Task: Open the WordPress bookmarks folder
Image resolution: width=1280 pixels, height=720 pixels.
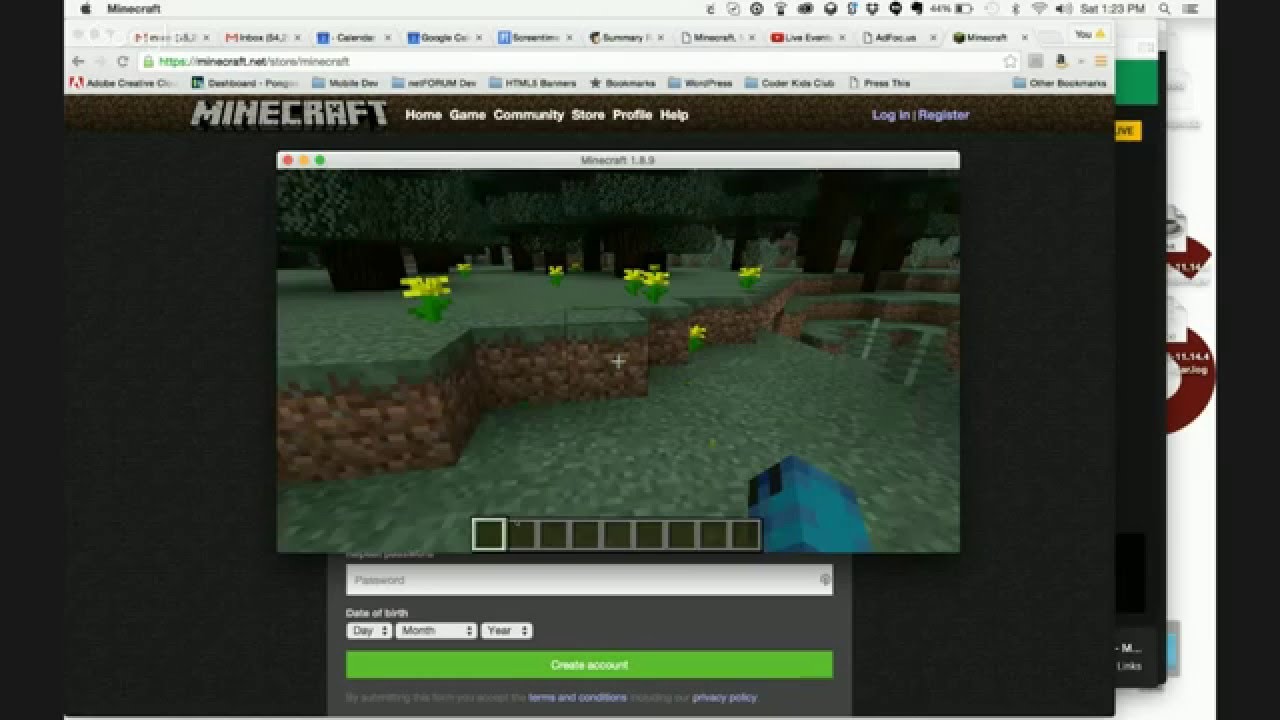Action: click(700, 83)
